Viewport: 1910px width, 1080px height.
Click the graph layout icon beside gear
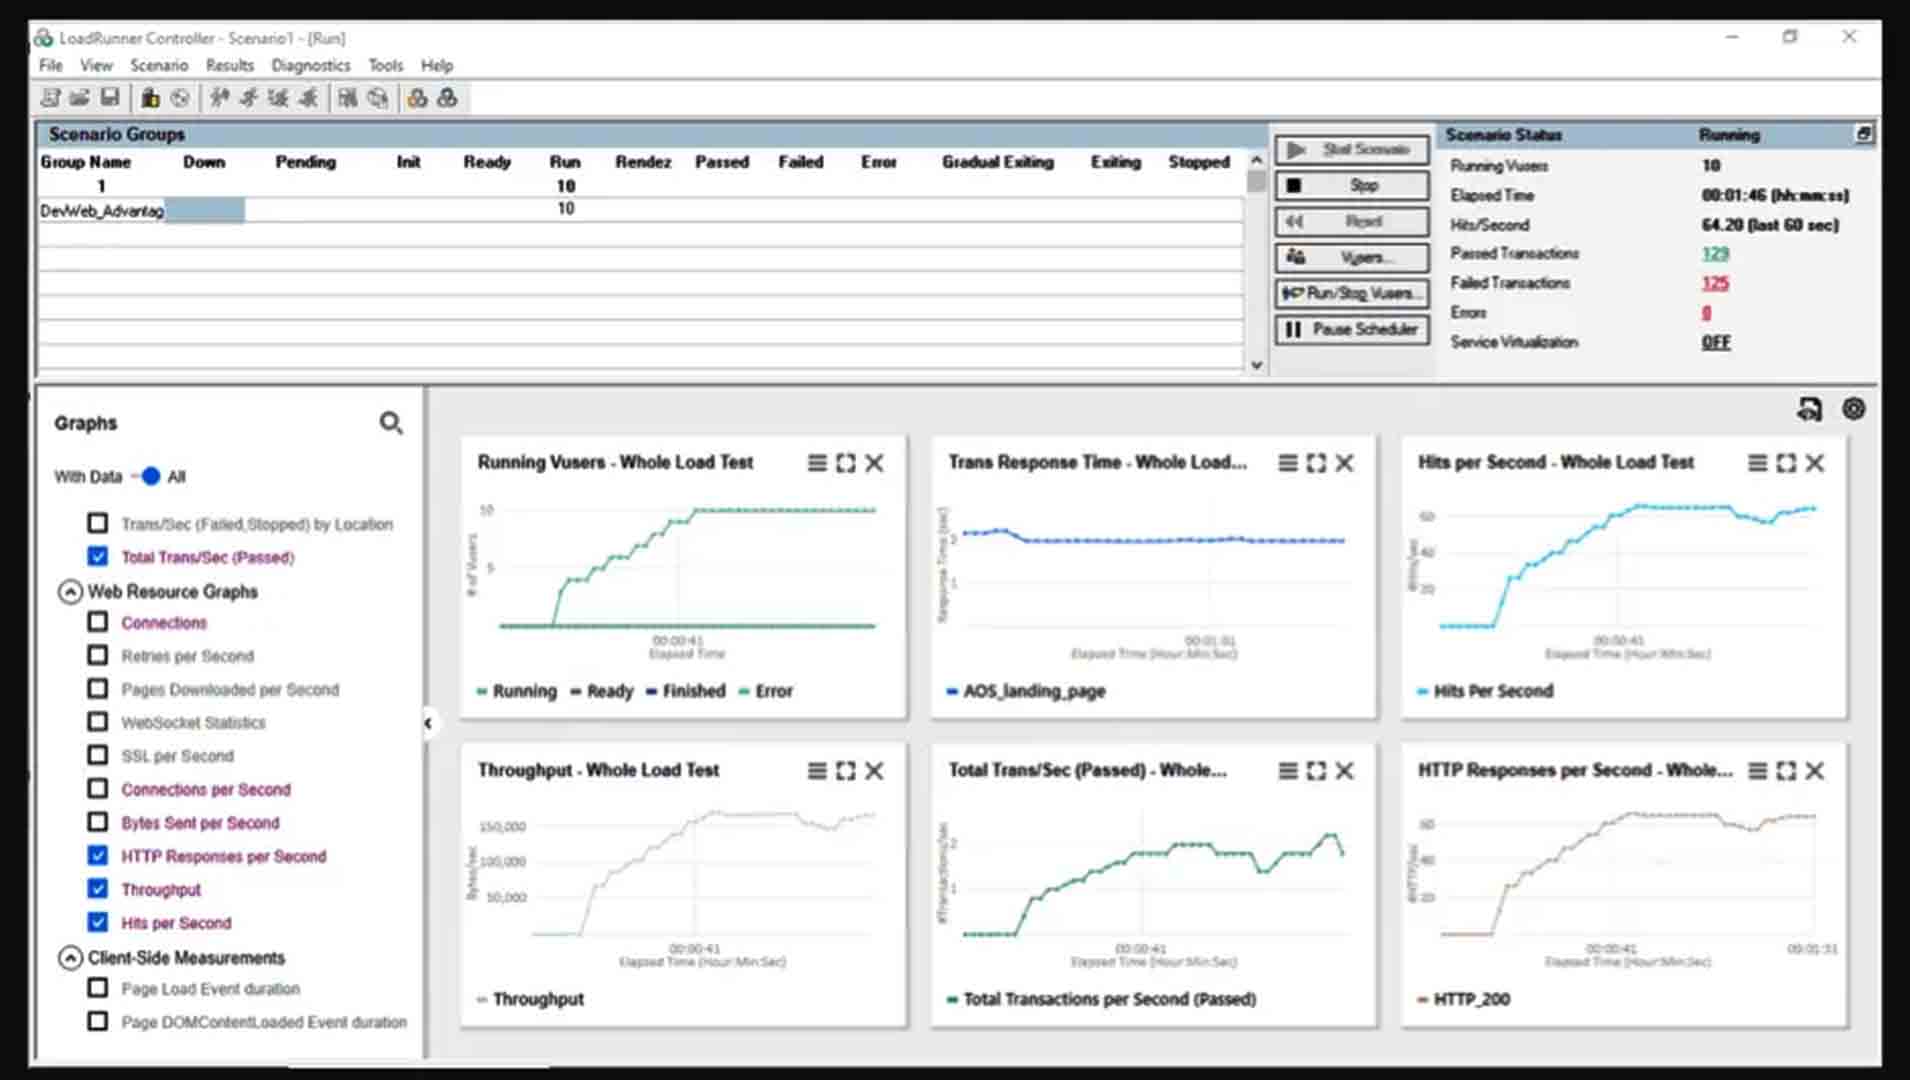[x=1809, y=409]
